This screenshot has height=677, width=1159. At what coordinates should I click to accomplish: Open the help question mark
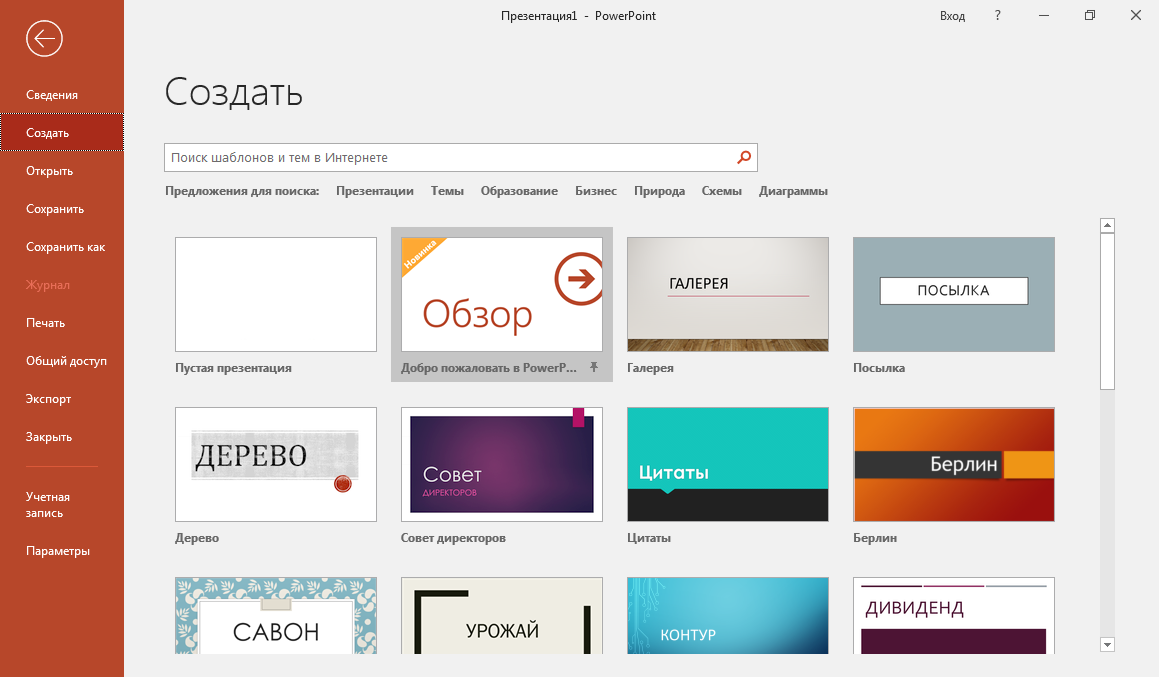click(998, 16)
